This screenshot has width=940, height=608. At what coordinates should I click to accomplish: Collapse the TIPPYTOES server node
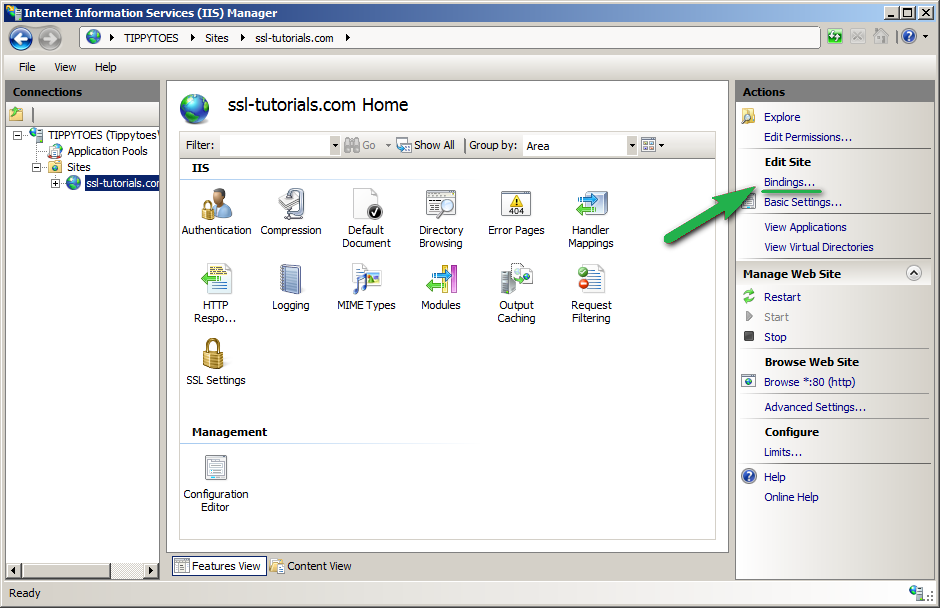click(x=17, y=136)
